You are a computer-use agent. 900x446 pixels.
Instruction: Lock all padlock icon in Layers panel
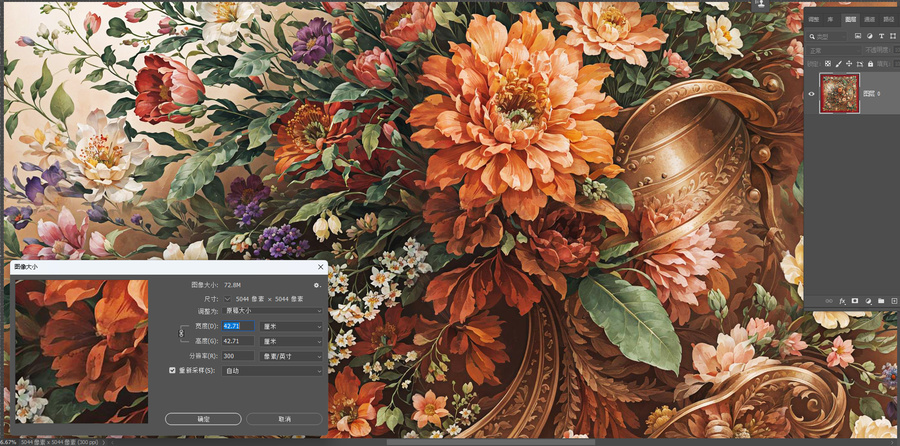pyautogui.click(x=871, y=64)
